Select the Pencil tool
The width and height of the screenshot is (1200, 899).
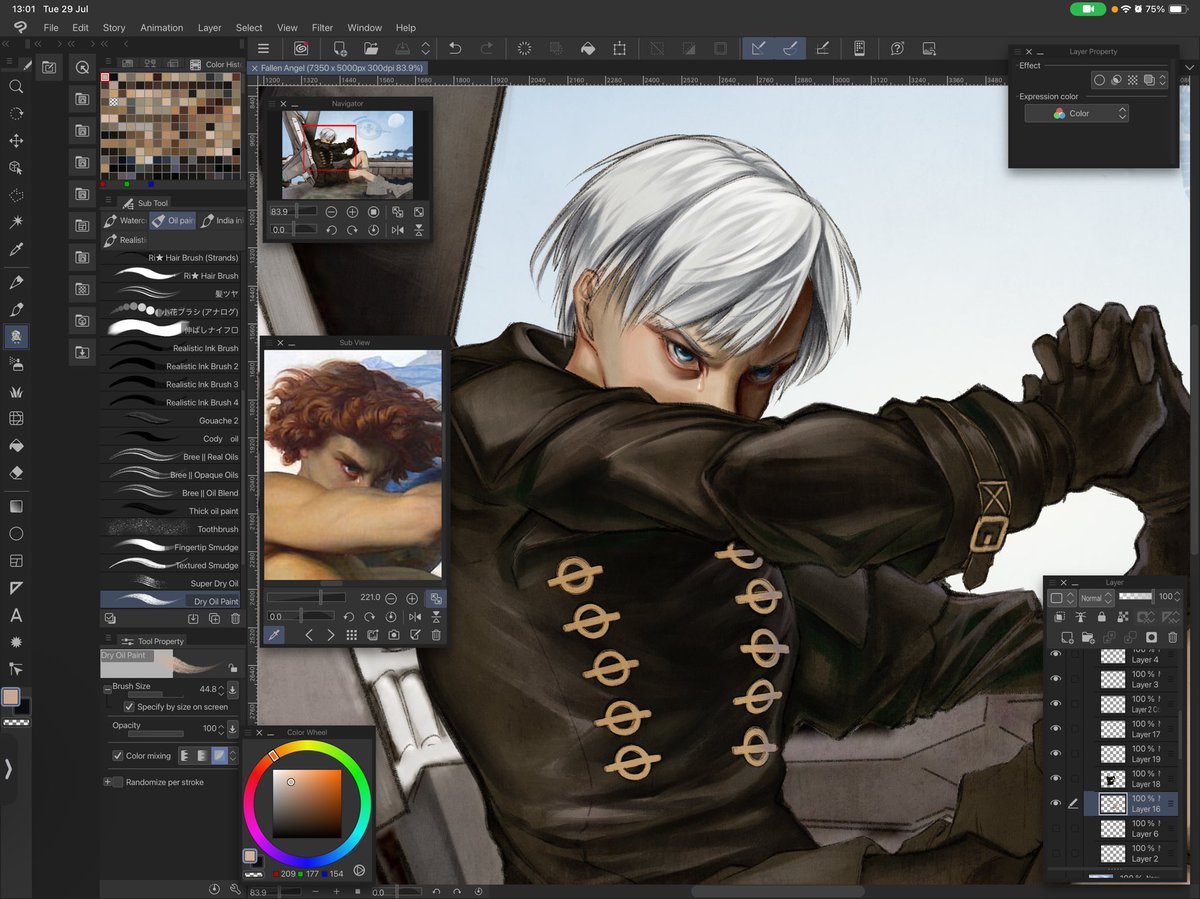[x=16, y=310]
